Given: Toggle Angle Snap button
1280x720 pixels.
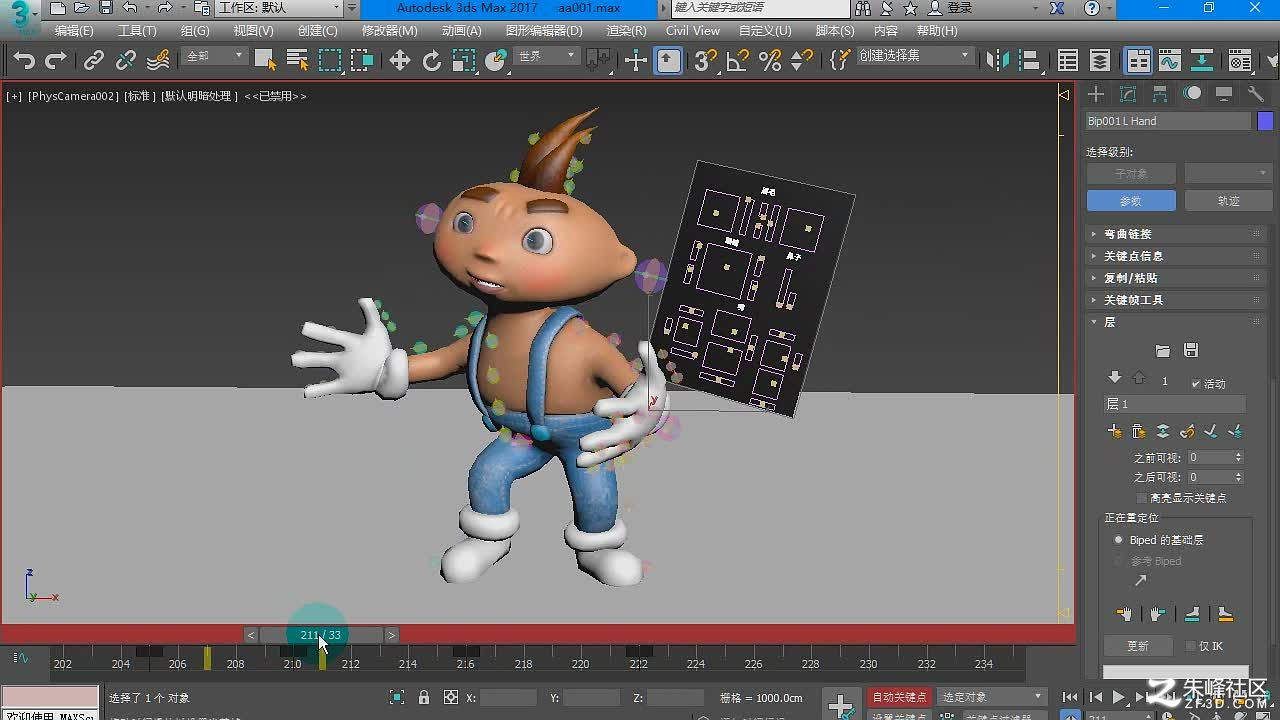Looking at the screenshot, I should coord(738,61).
